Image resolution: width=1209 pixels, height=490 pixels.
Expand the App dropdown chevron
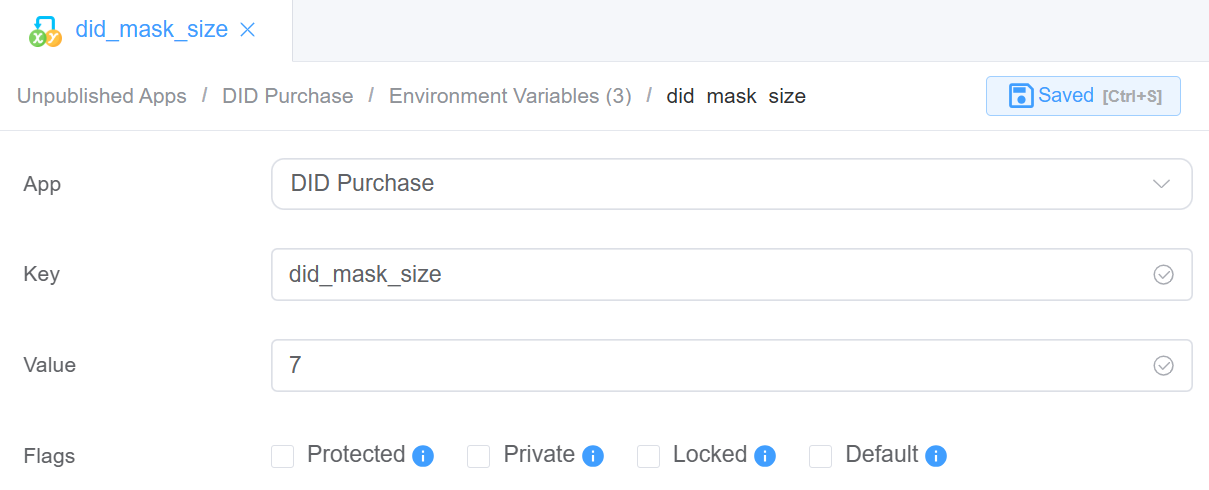coord(1161,184)
